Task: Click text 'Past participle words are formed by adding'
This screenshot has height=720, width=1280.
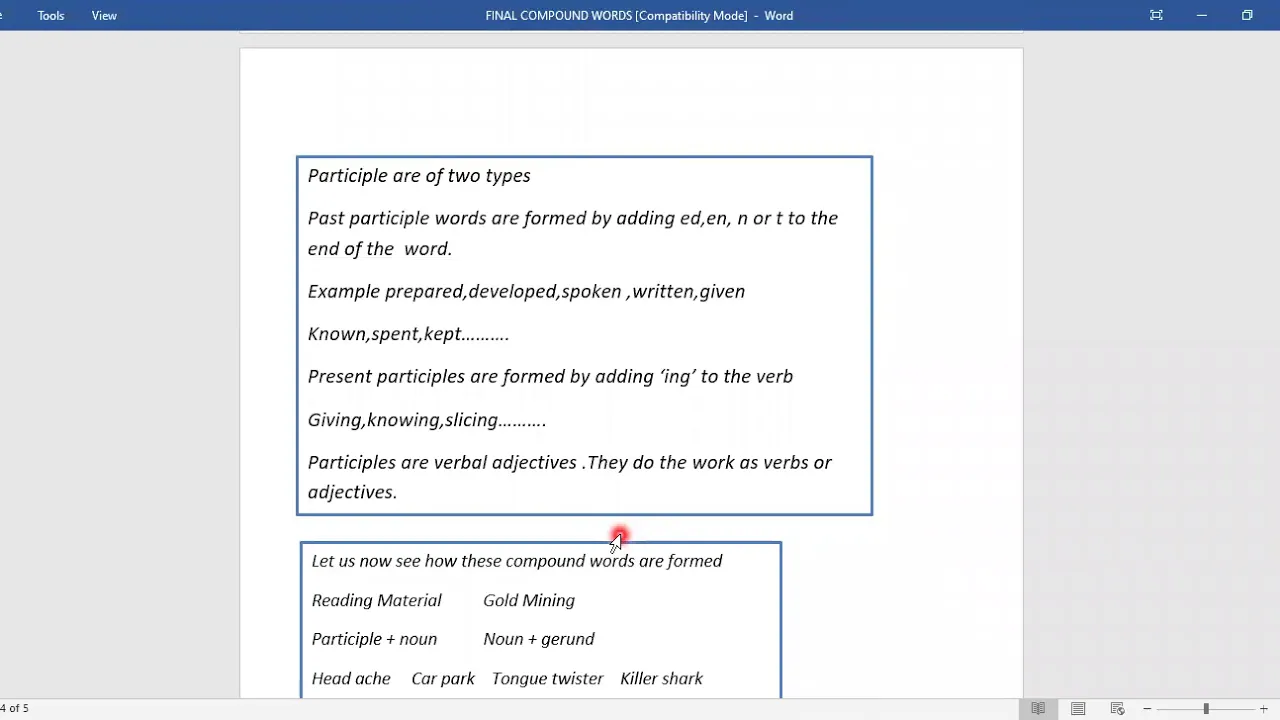Action: tap(491, 218)
